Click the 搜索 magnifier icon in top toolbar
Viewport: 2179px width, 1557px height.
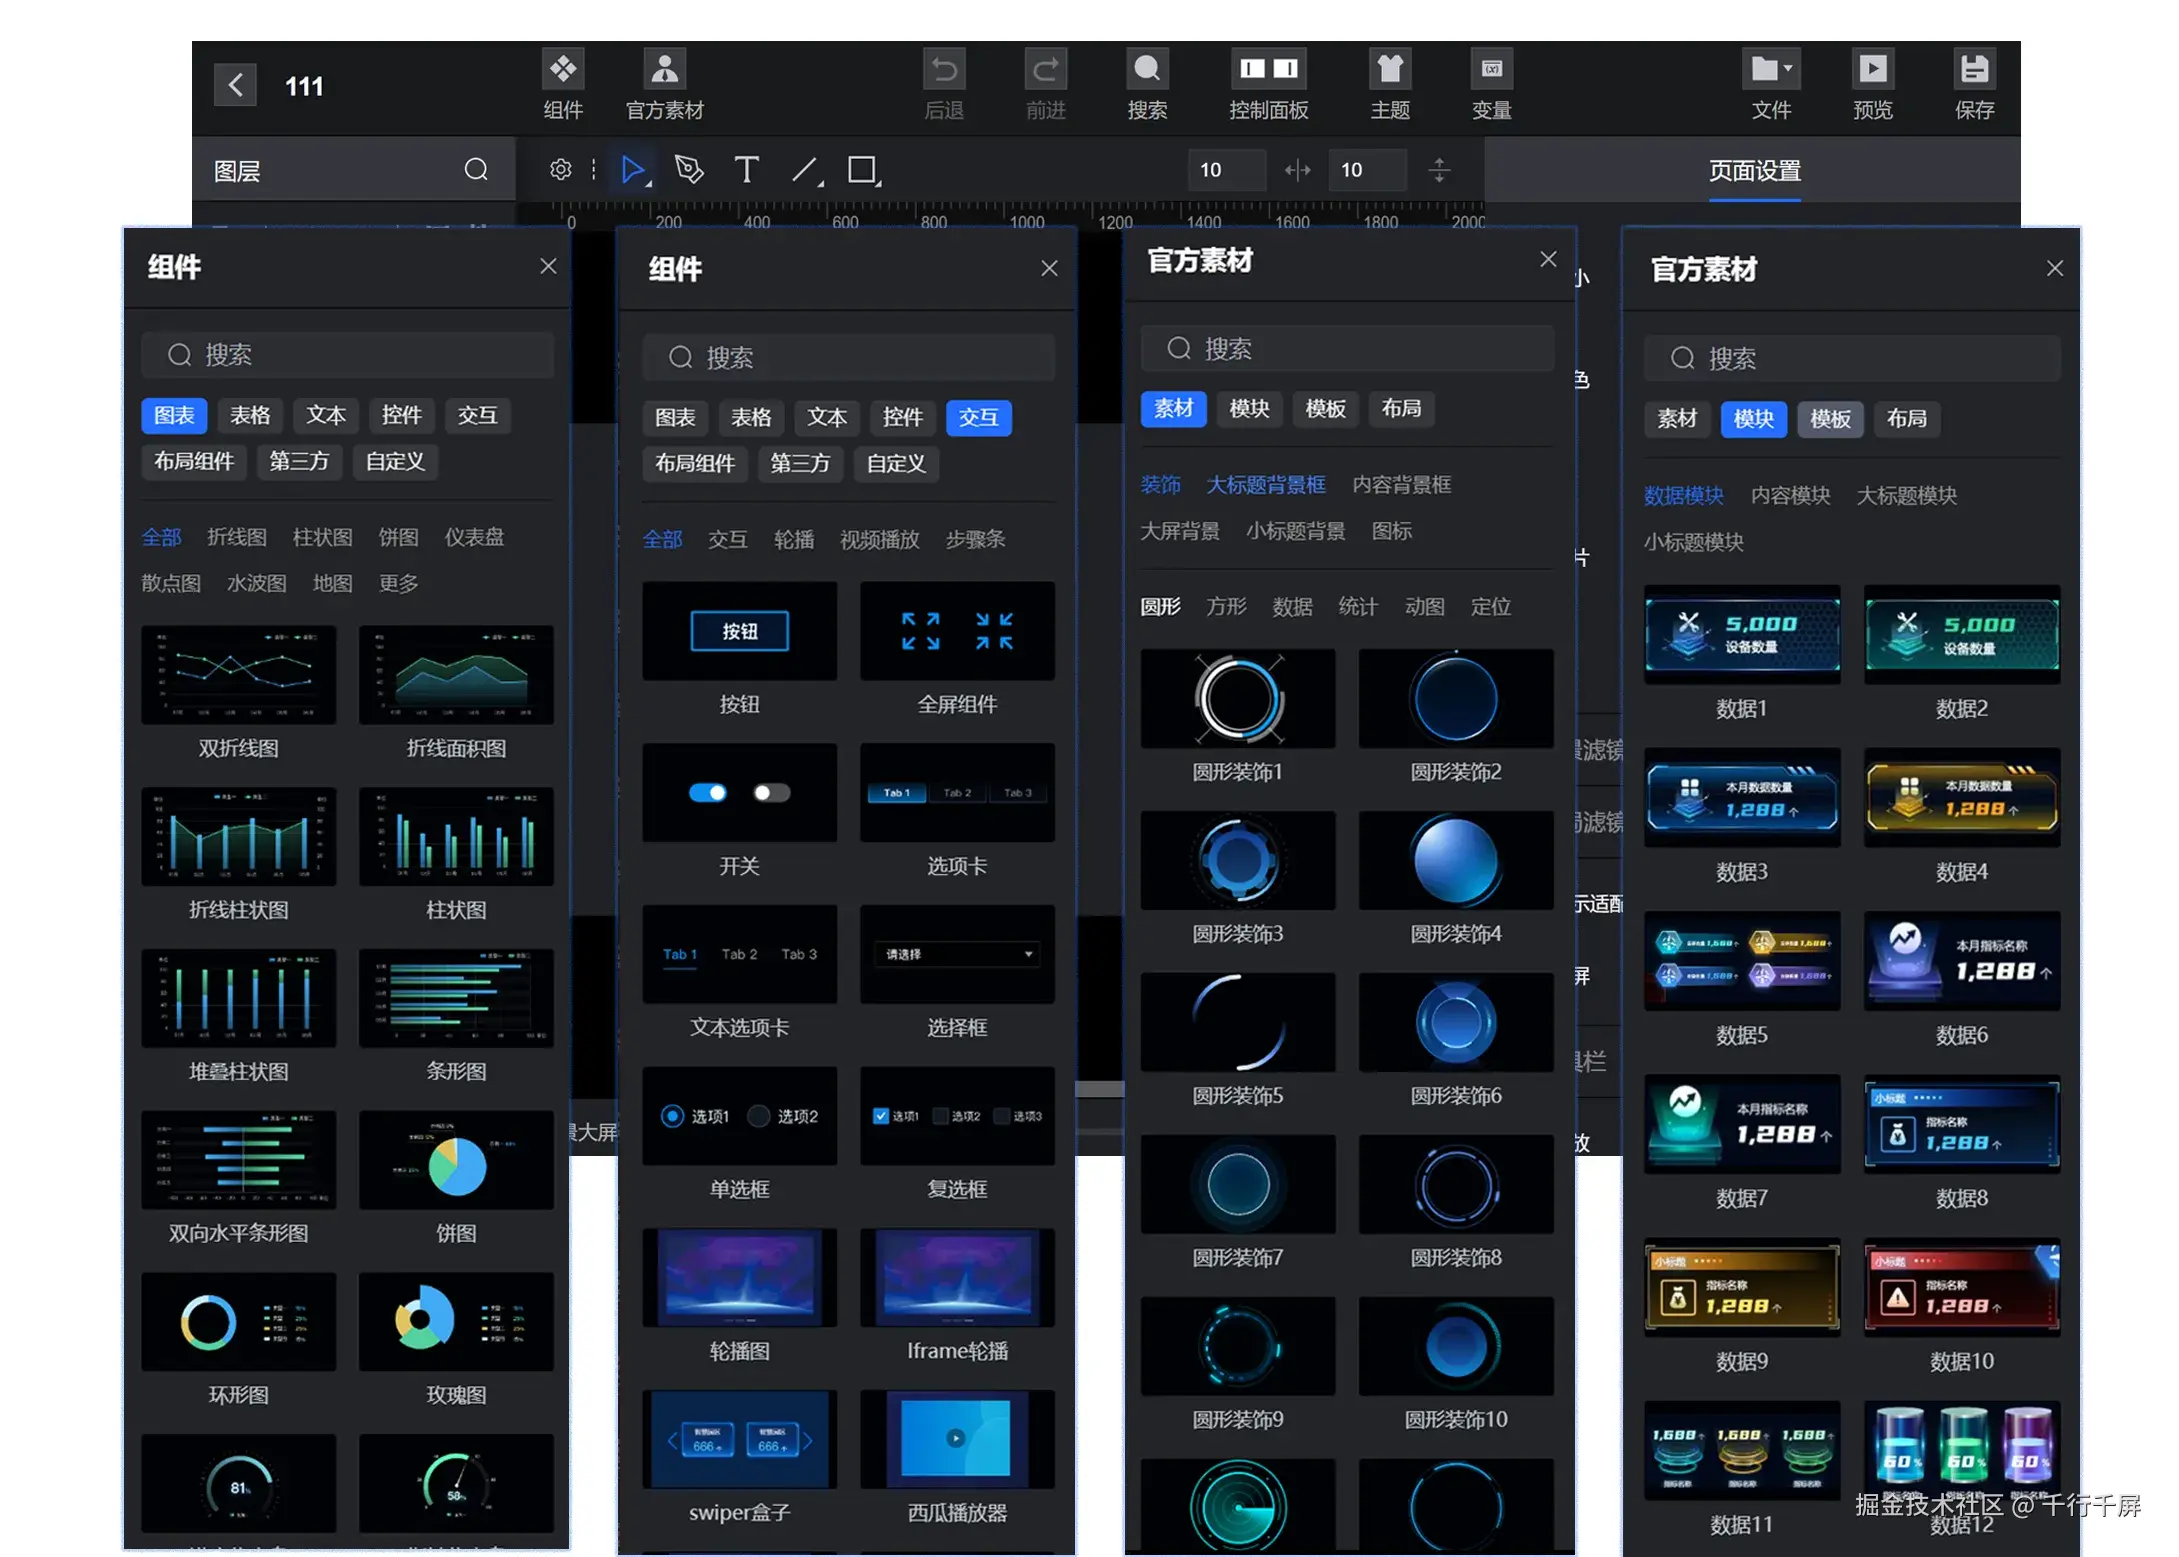1146,70
